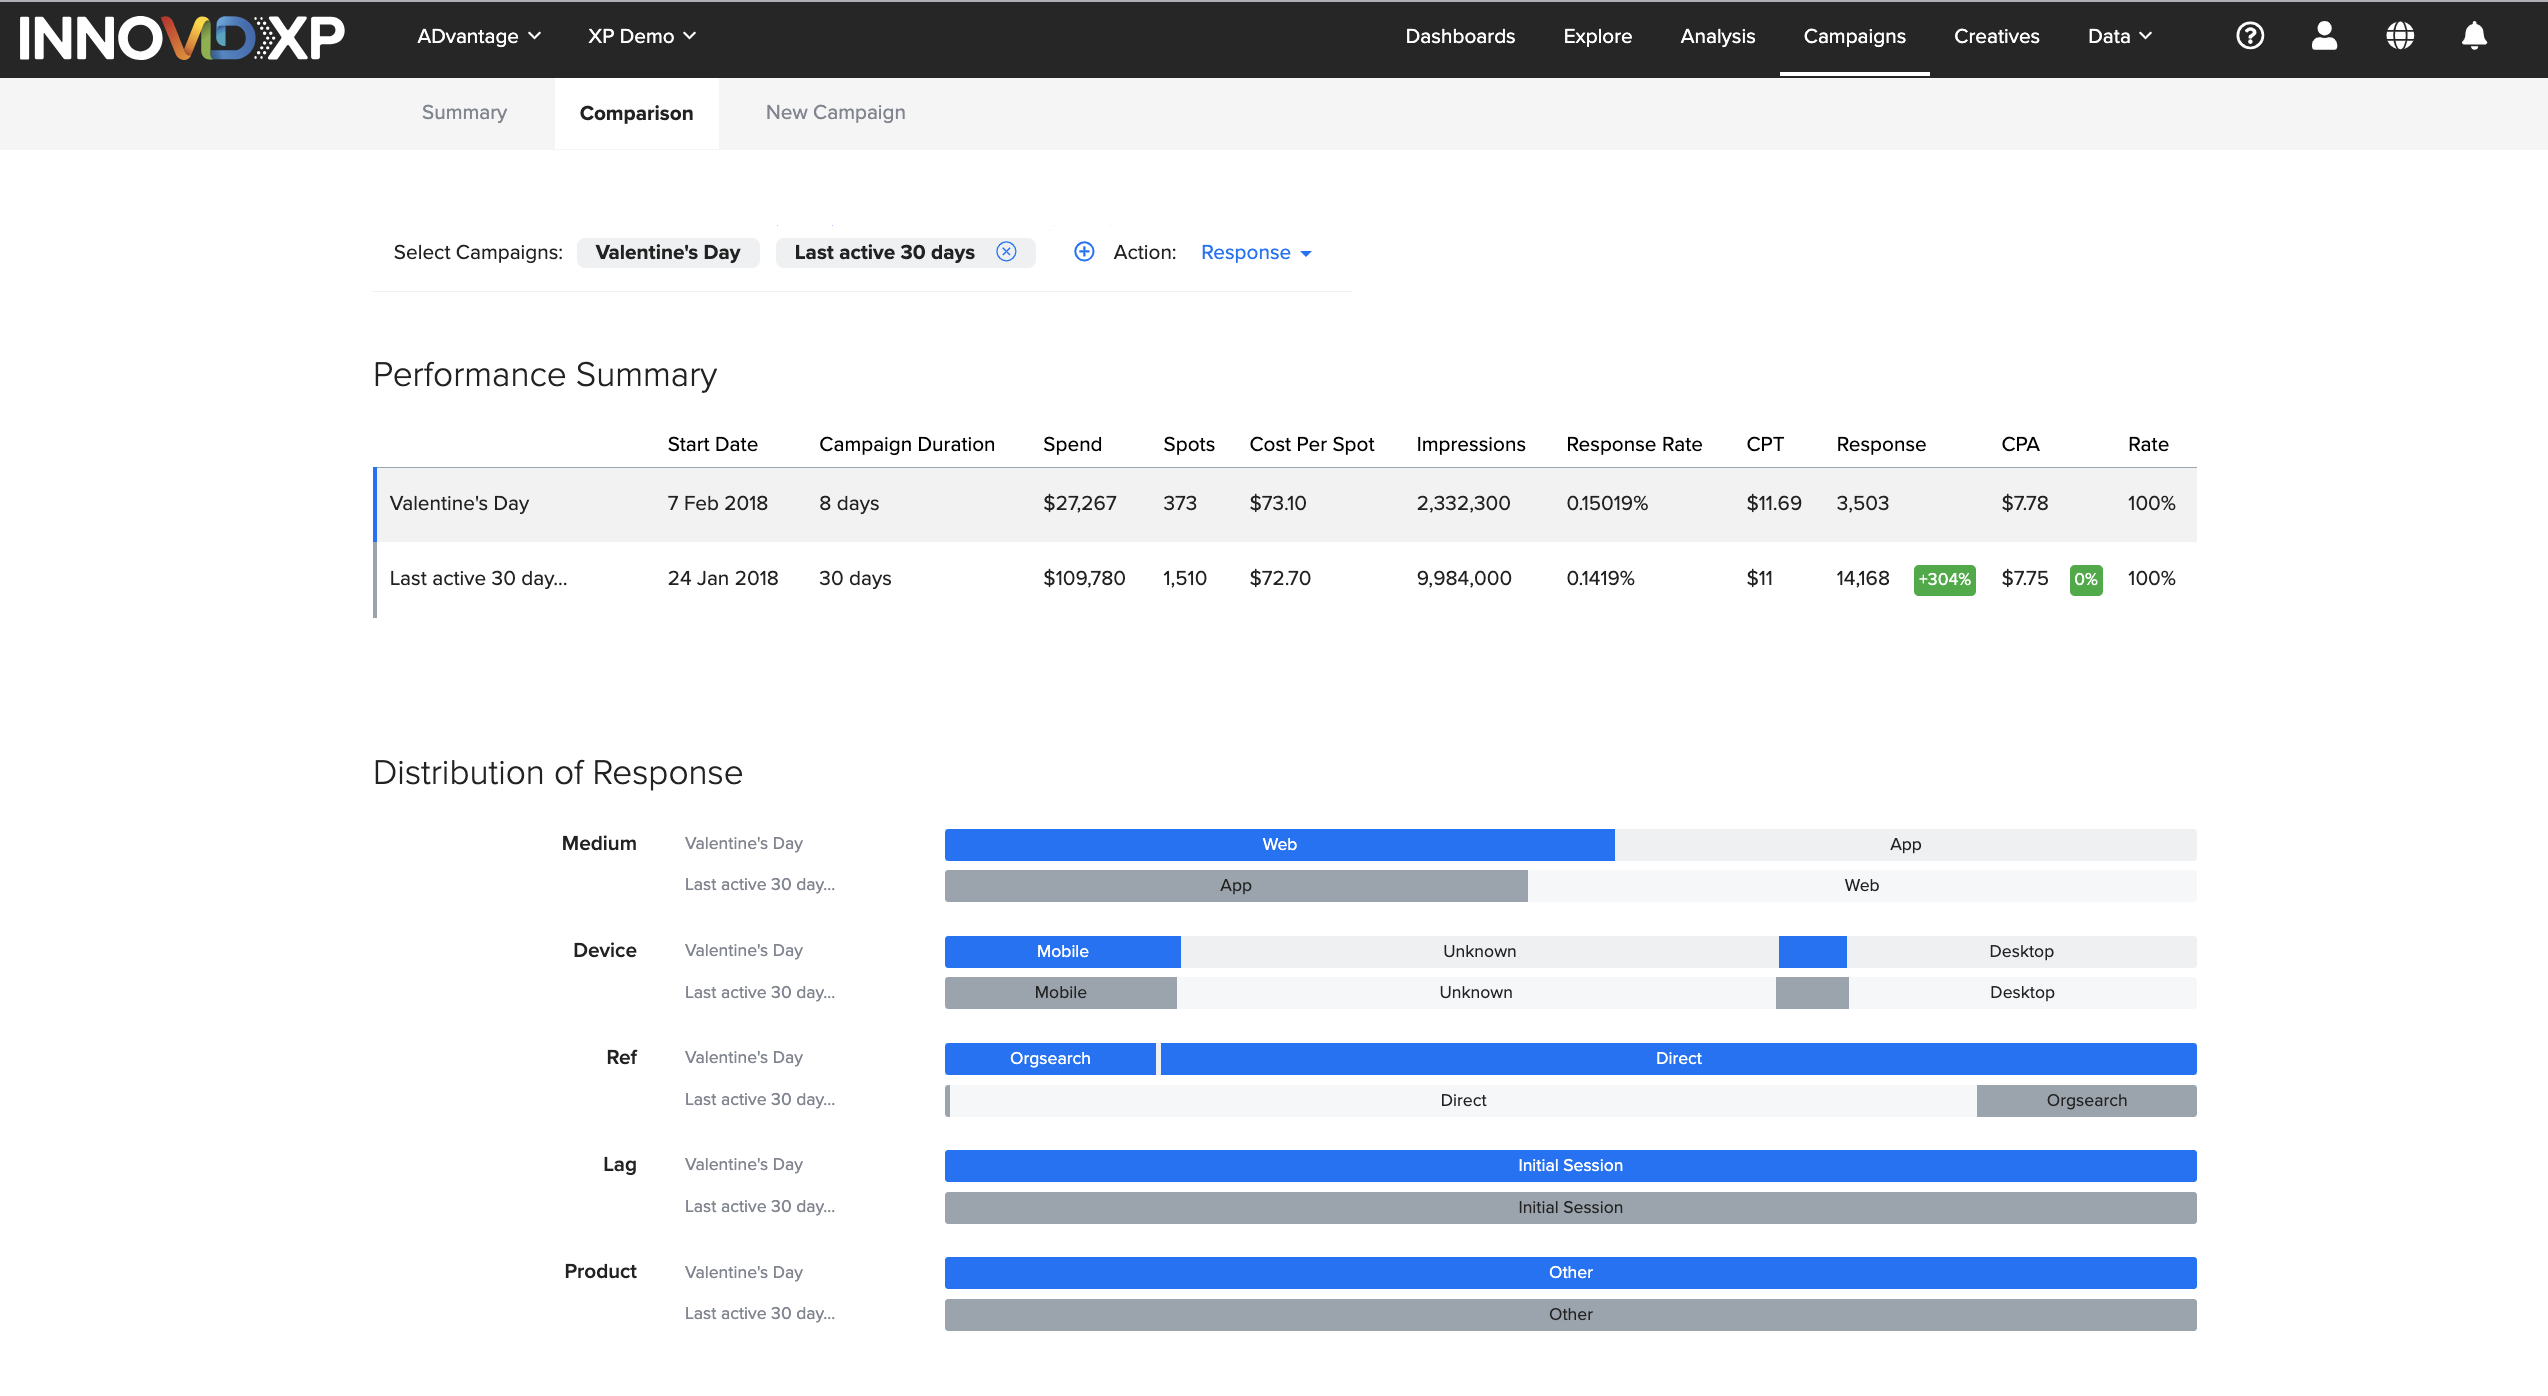The height and width of the screenshot is (1396, 2548).
Task: Click the CPT column header
Action: 1764,444
